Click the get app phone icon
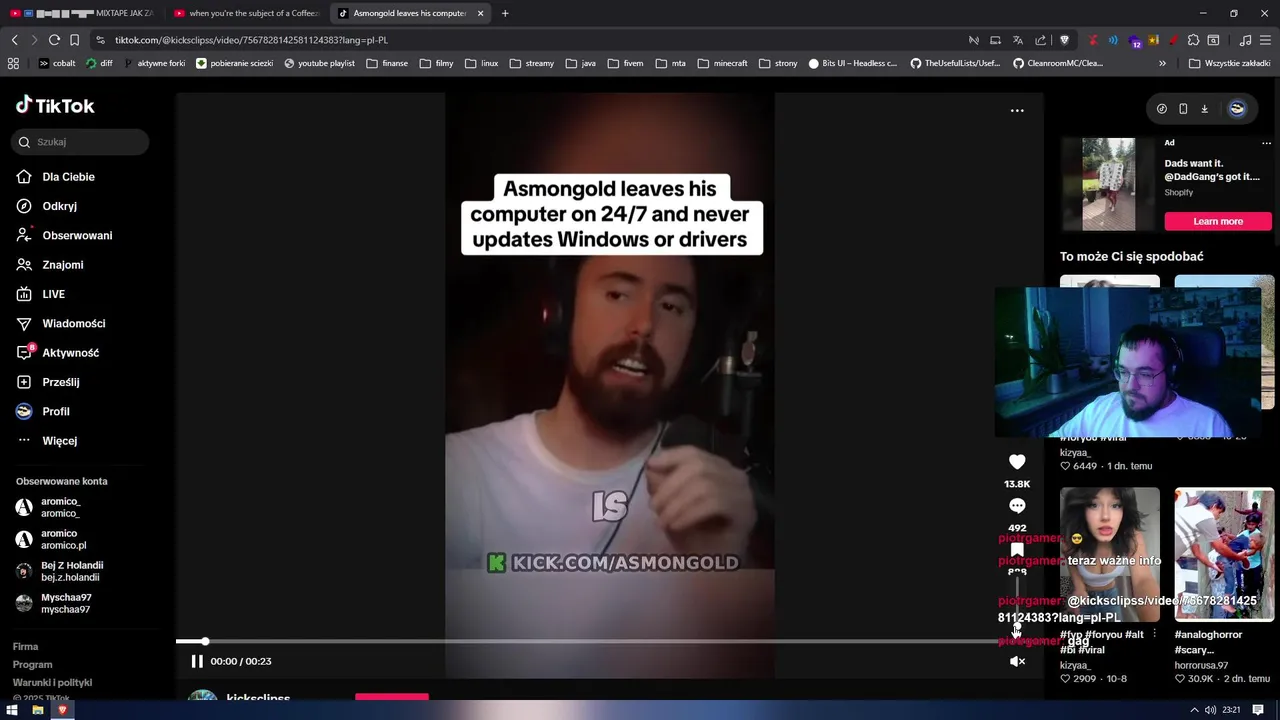Screen dimensions: 1280x720 (x=1183, y=109)
